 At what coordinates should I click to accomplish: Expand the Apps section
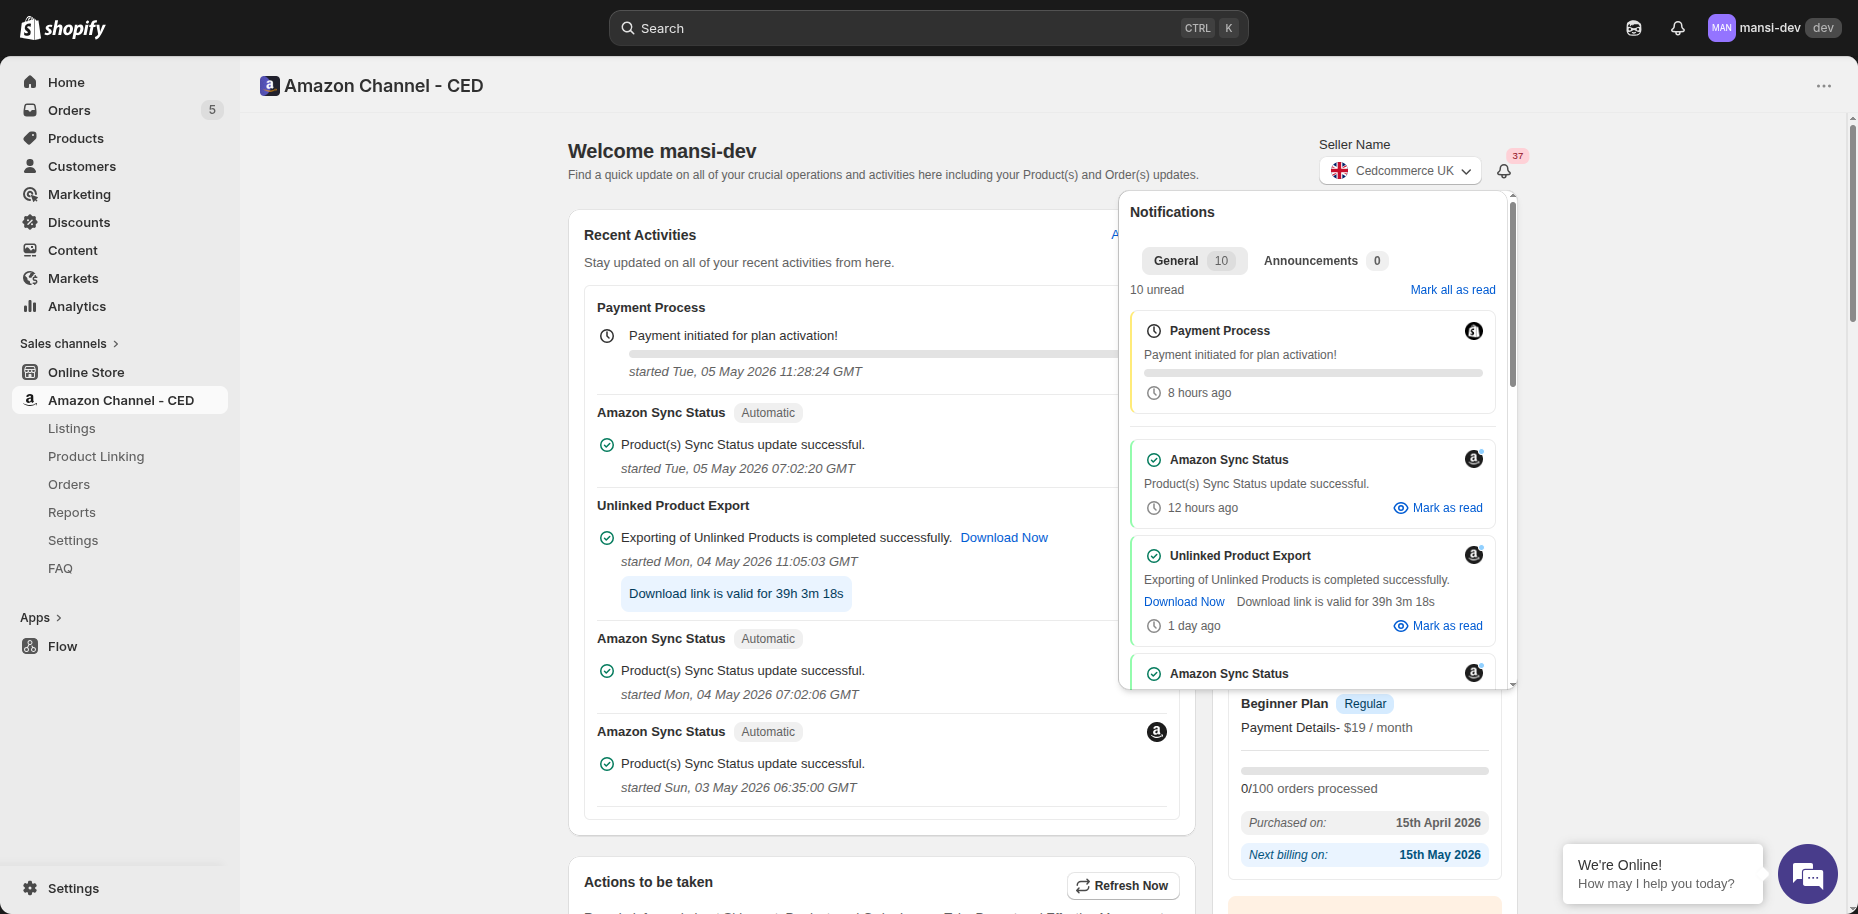coord(41,617)
